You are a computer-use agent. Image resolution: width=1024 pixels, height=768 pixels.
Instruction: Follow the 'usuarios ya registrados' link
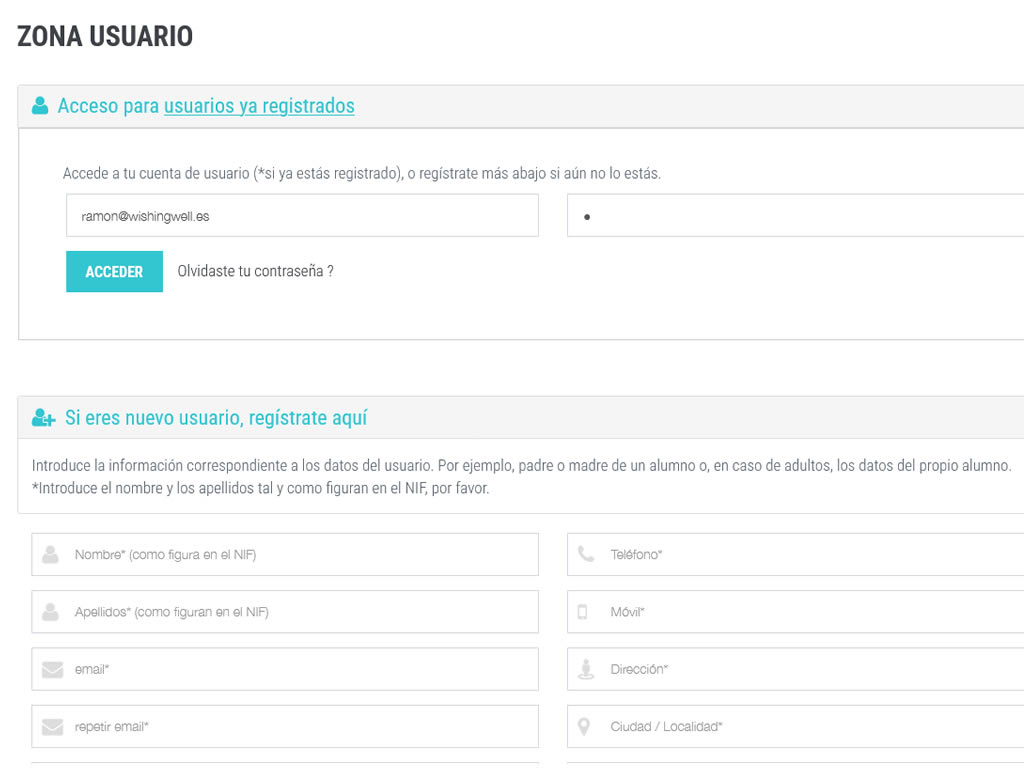pos(259,106)
